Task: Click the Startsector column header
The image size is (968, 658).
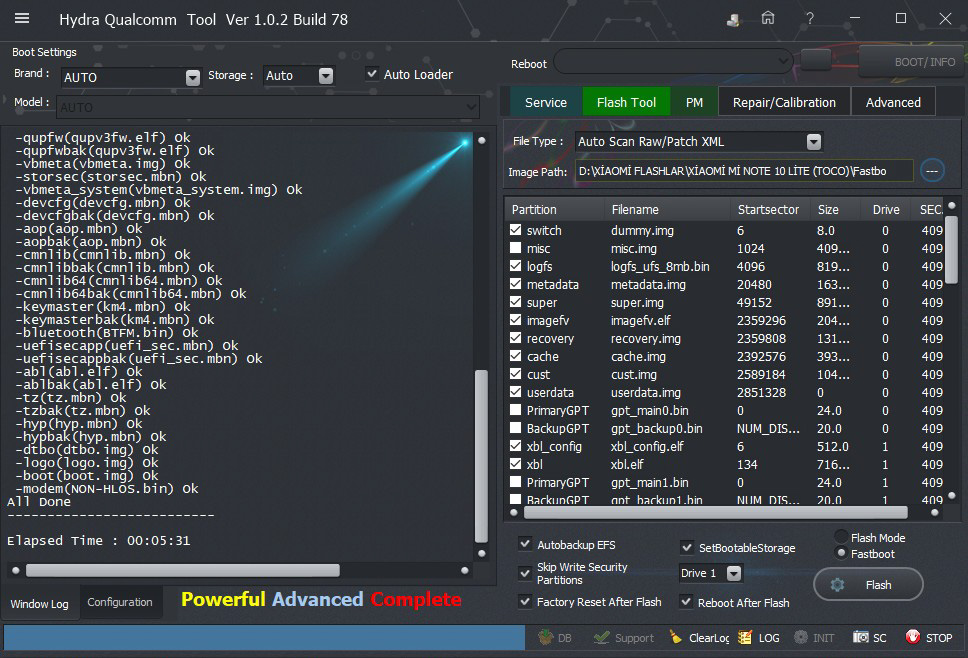Action: 768,210
